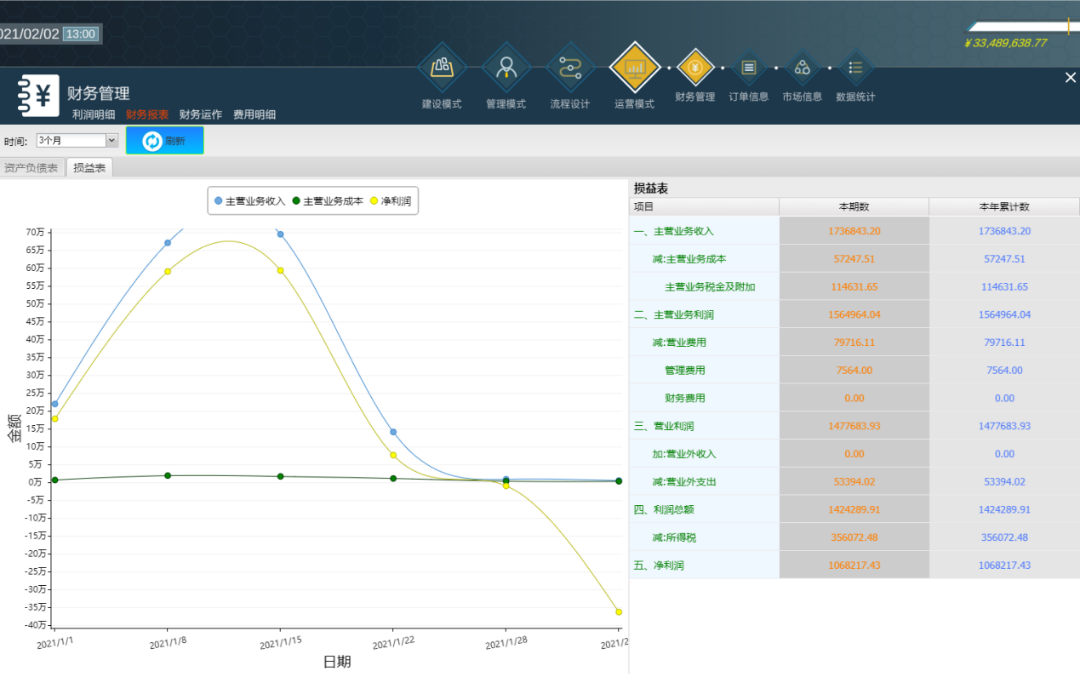
Task: Click the ¥33,489,638.77 balance amount
Action: 1006,43
